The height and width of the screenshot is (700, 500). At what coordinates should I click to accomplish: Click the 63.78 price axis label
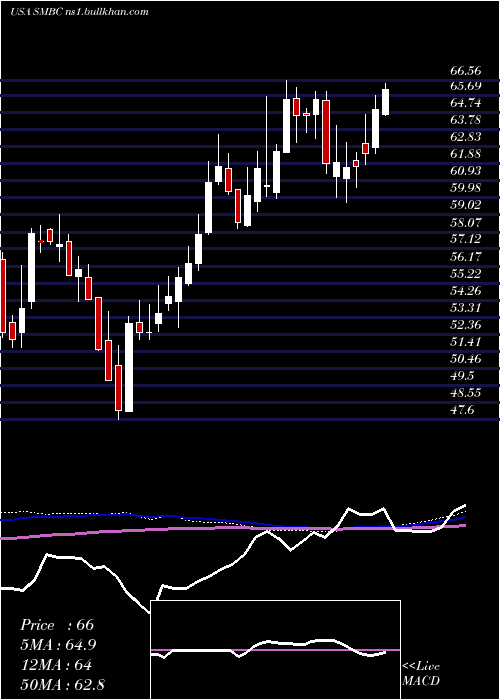(x=466, y=120)
